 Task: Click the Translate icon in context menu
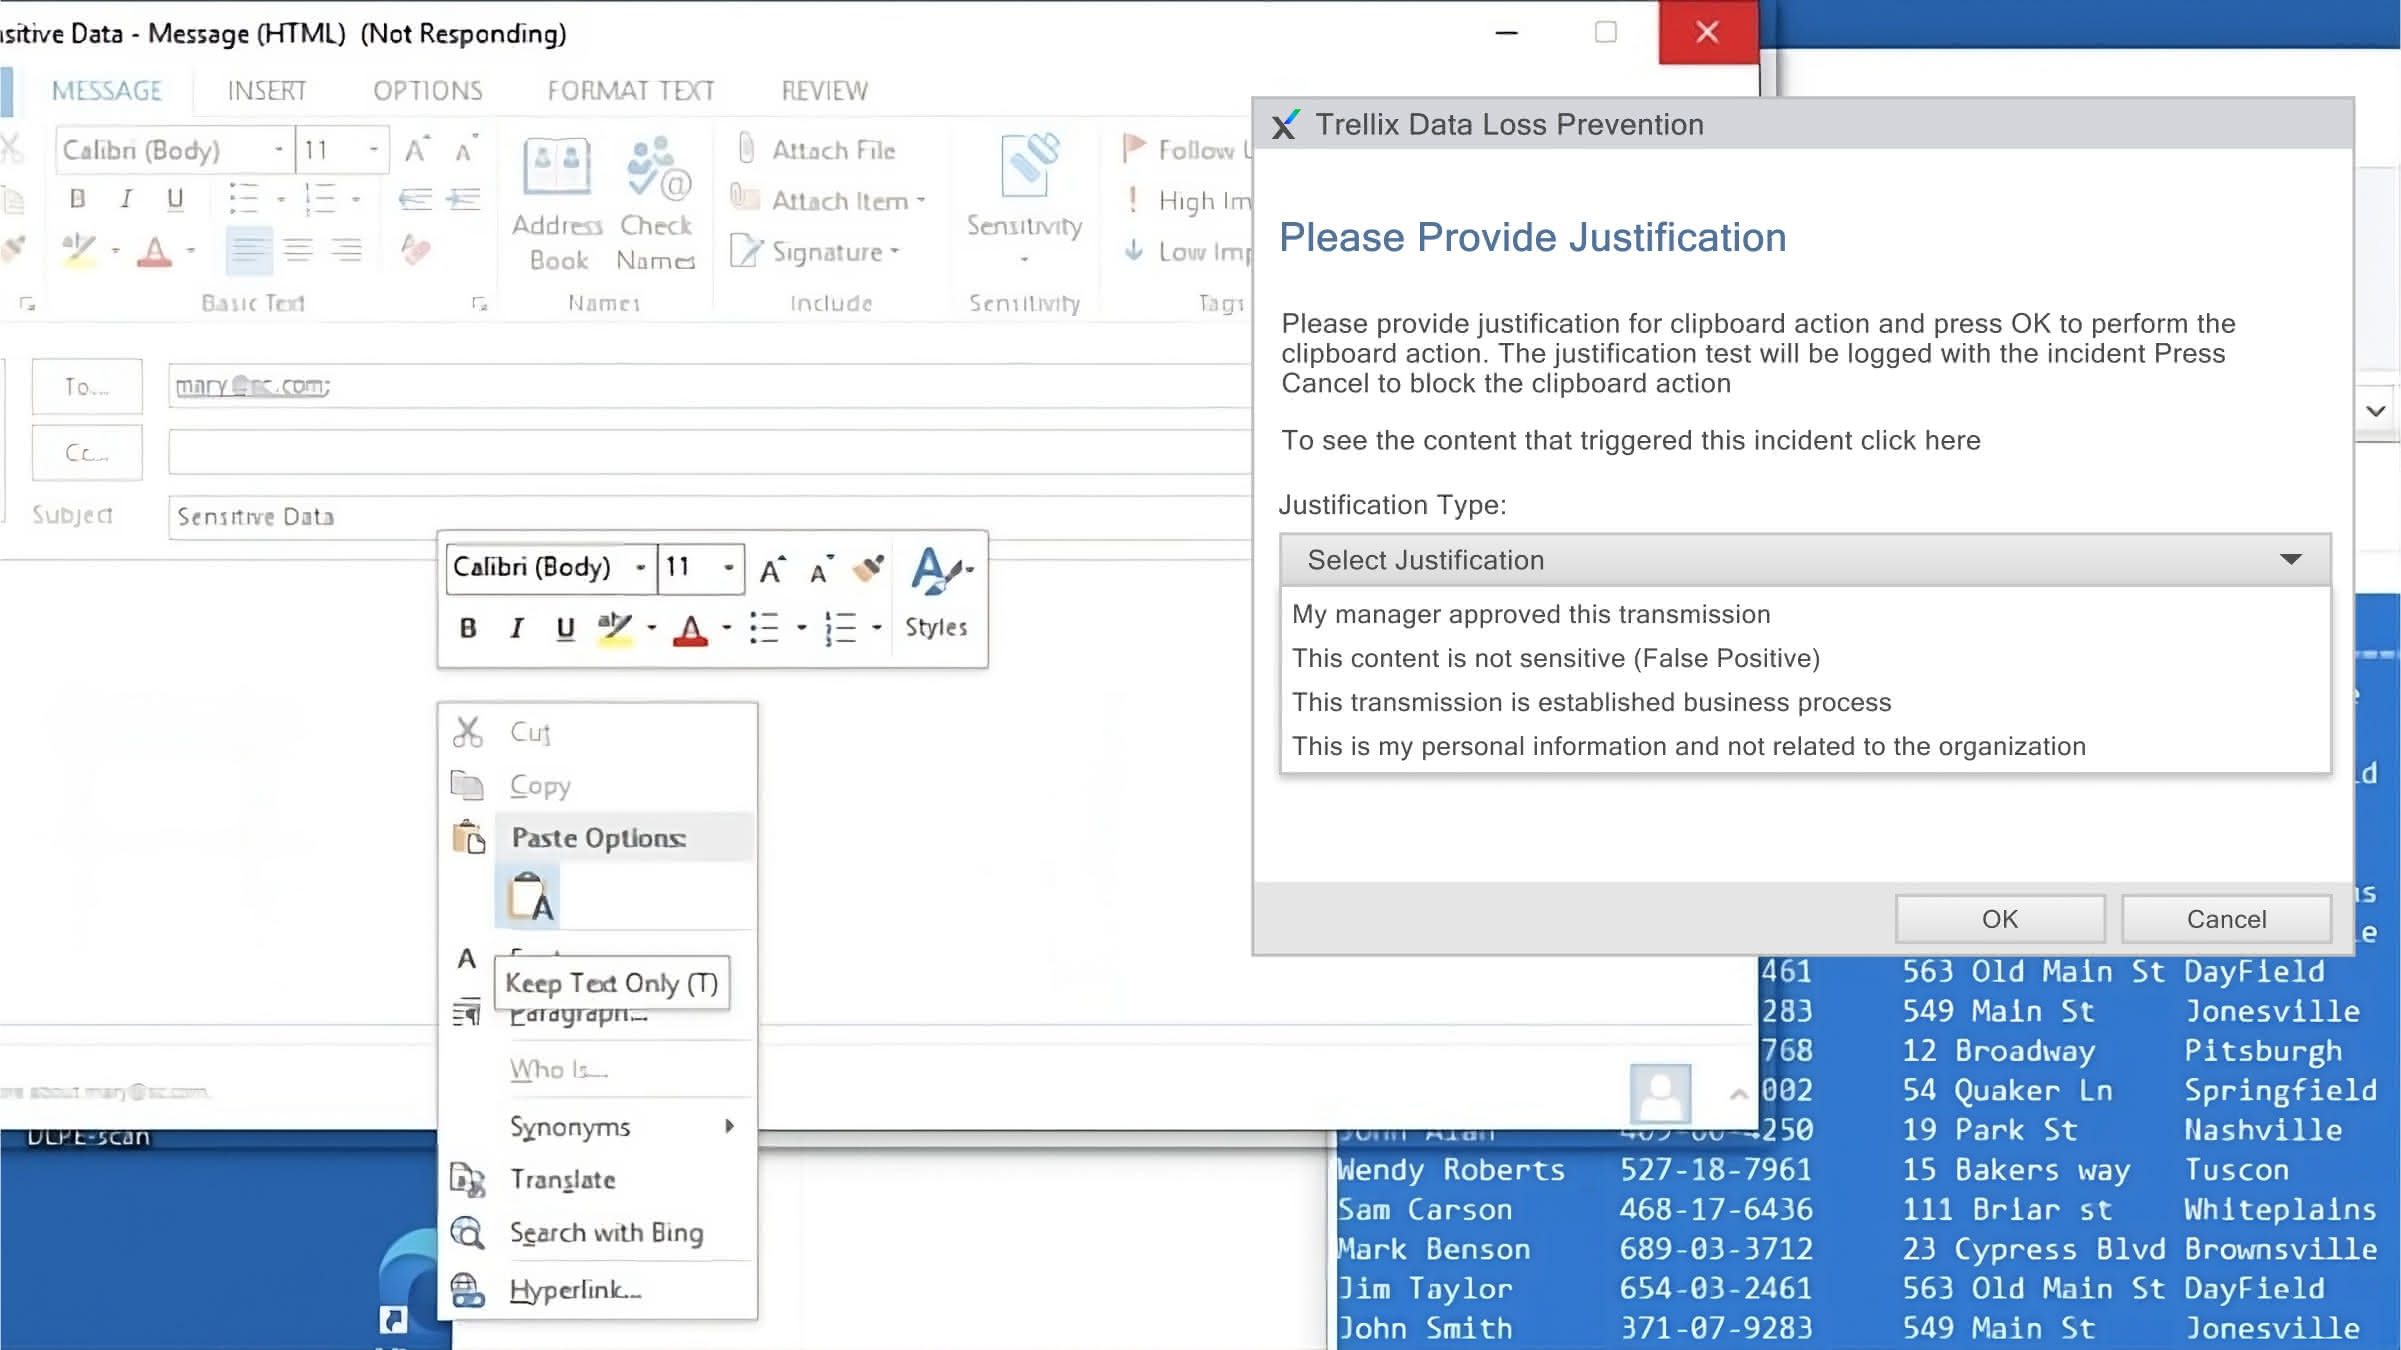(467, 1180)
